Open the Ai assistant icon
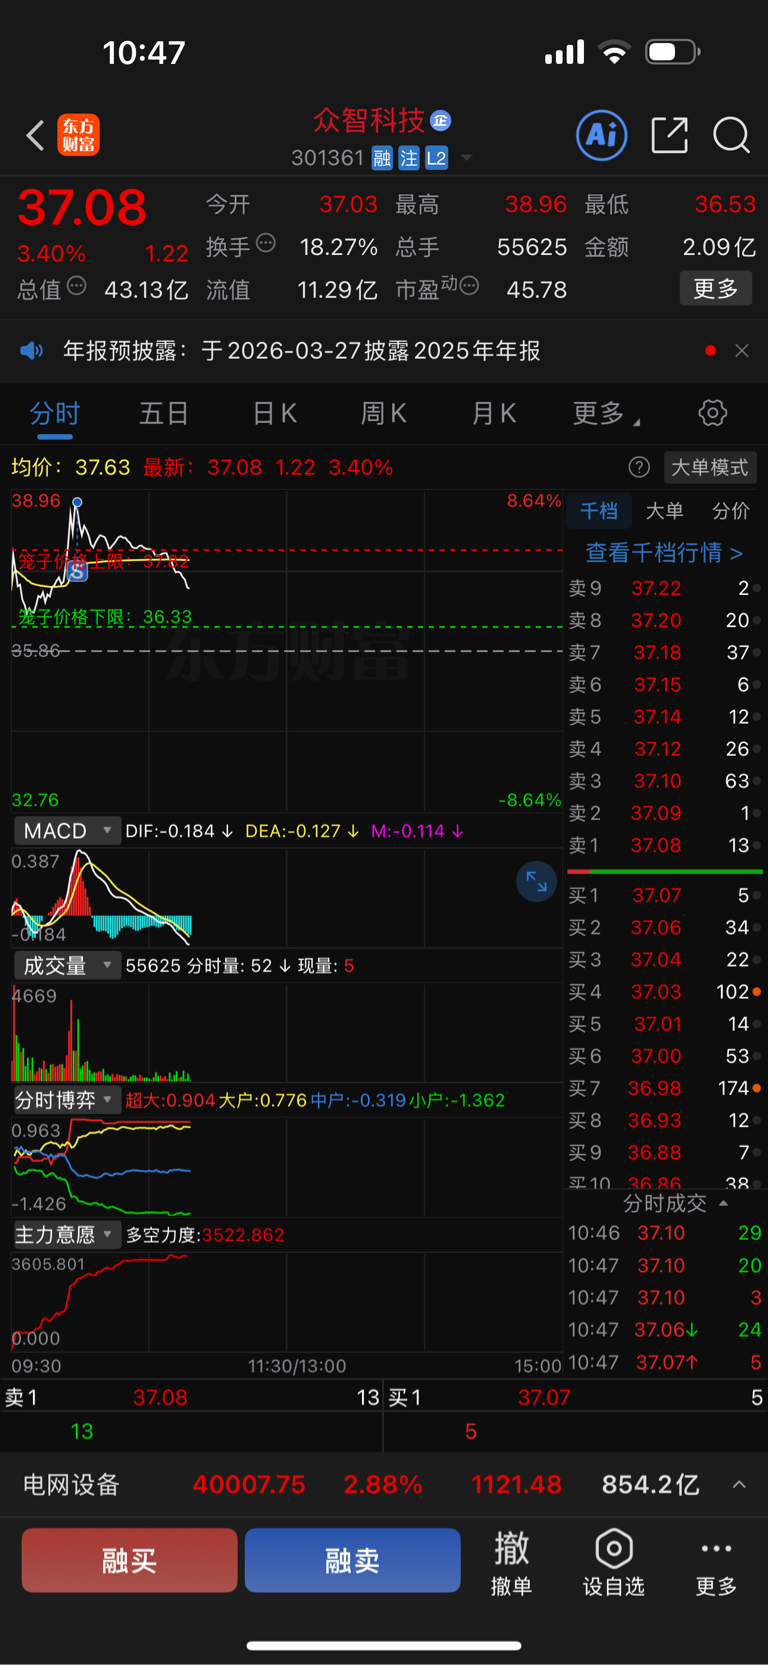Image resolution: width=768 pixels, height=1665 pixels. point(602,135)
